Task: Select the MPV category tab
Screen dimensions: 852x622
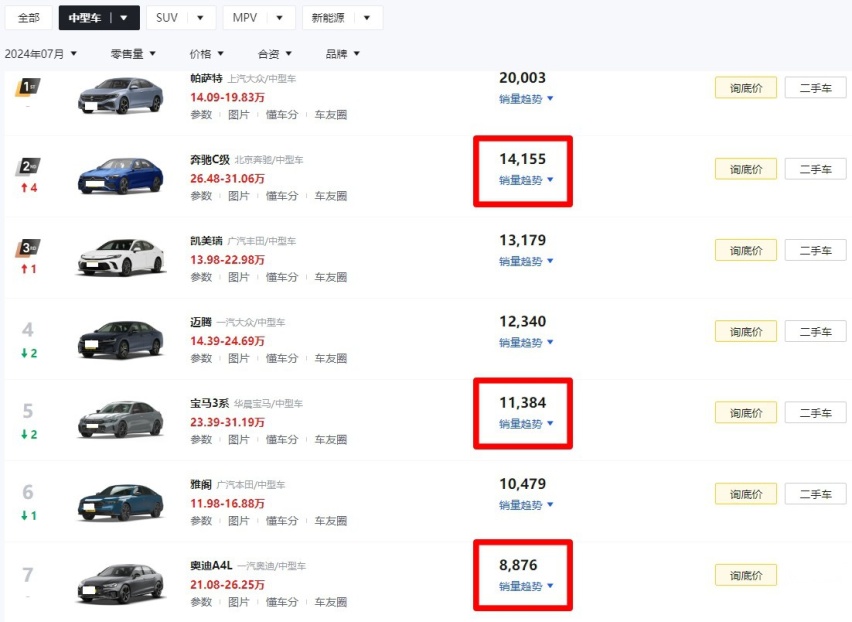Action: point(258,17)
